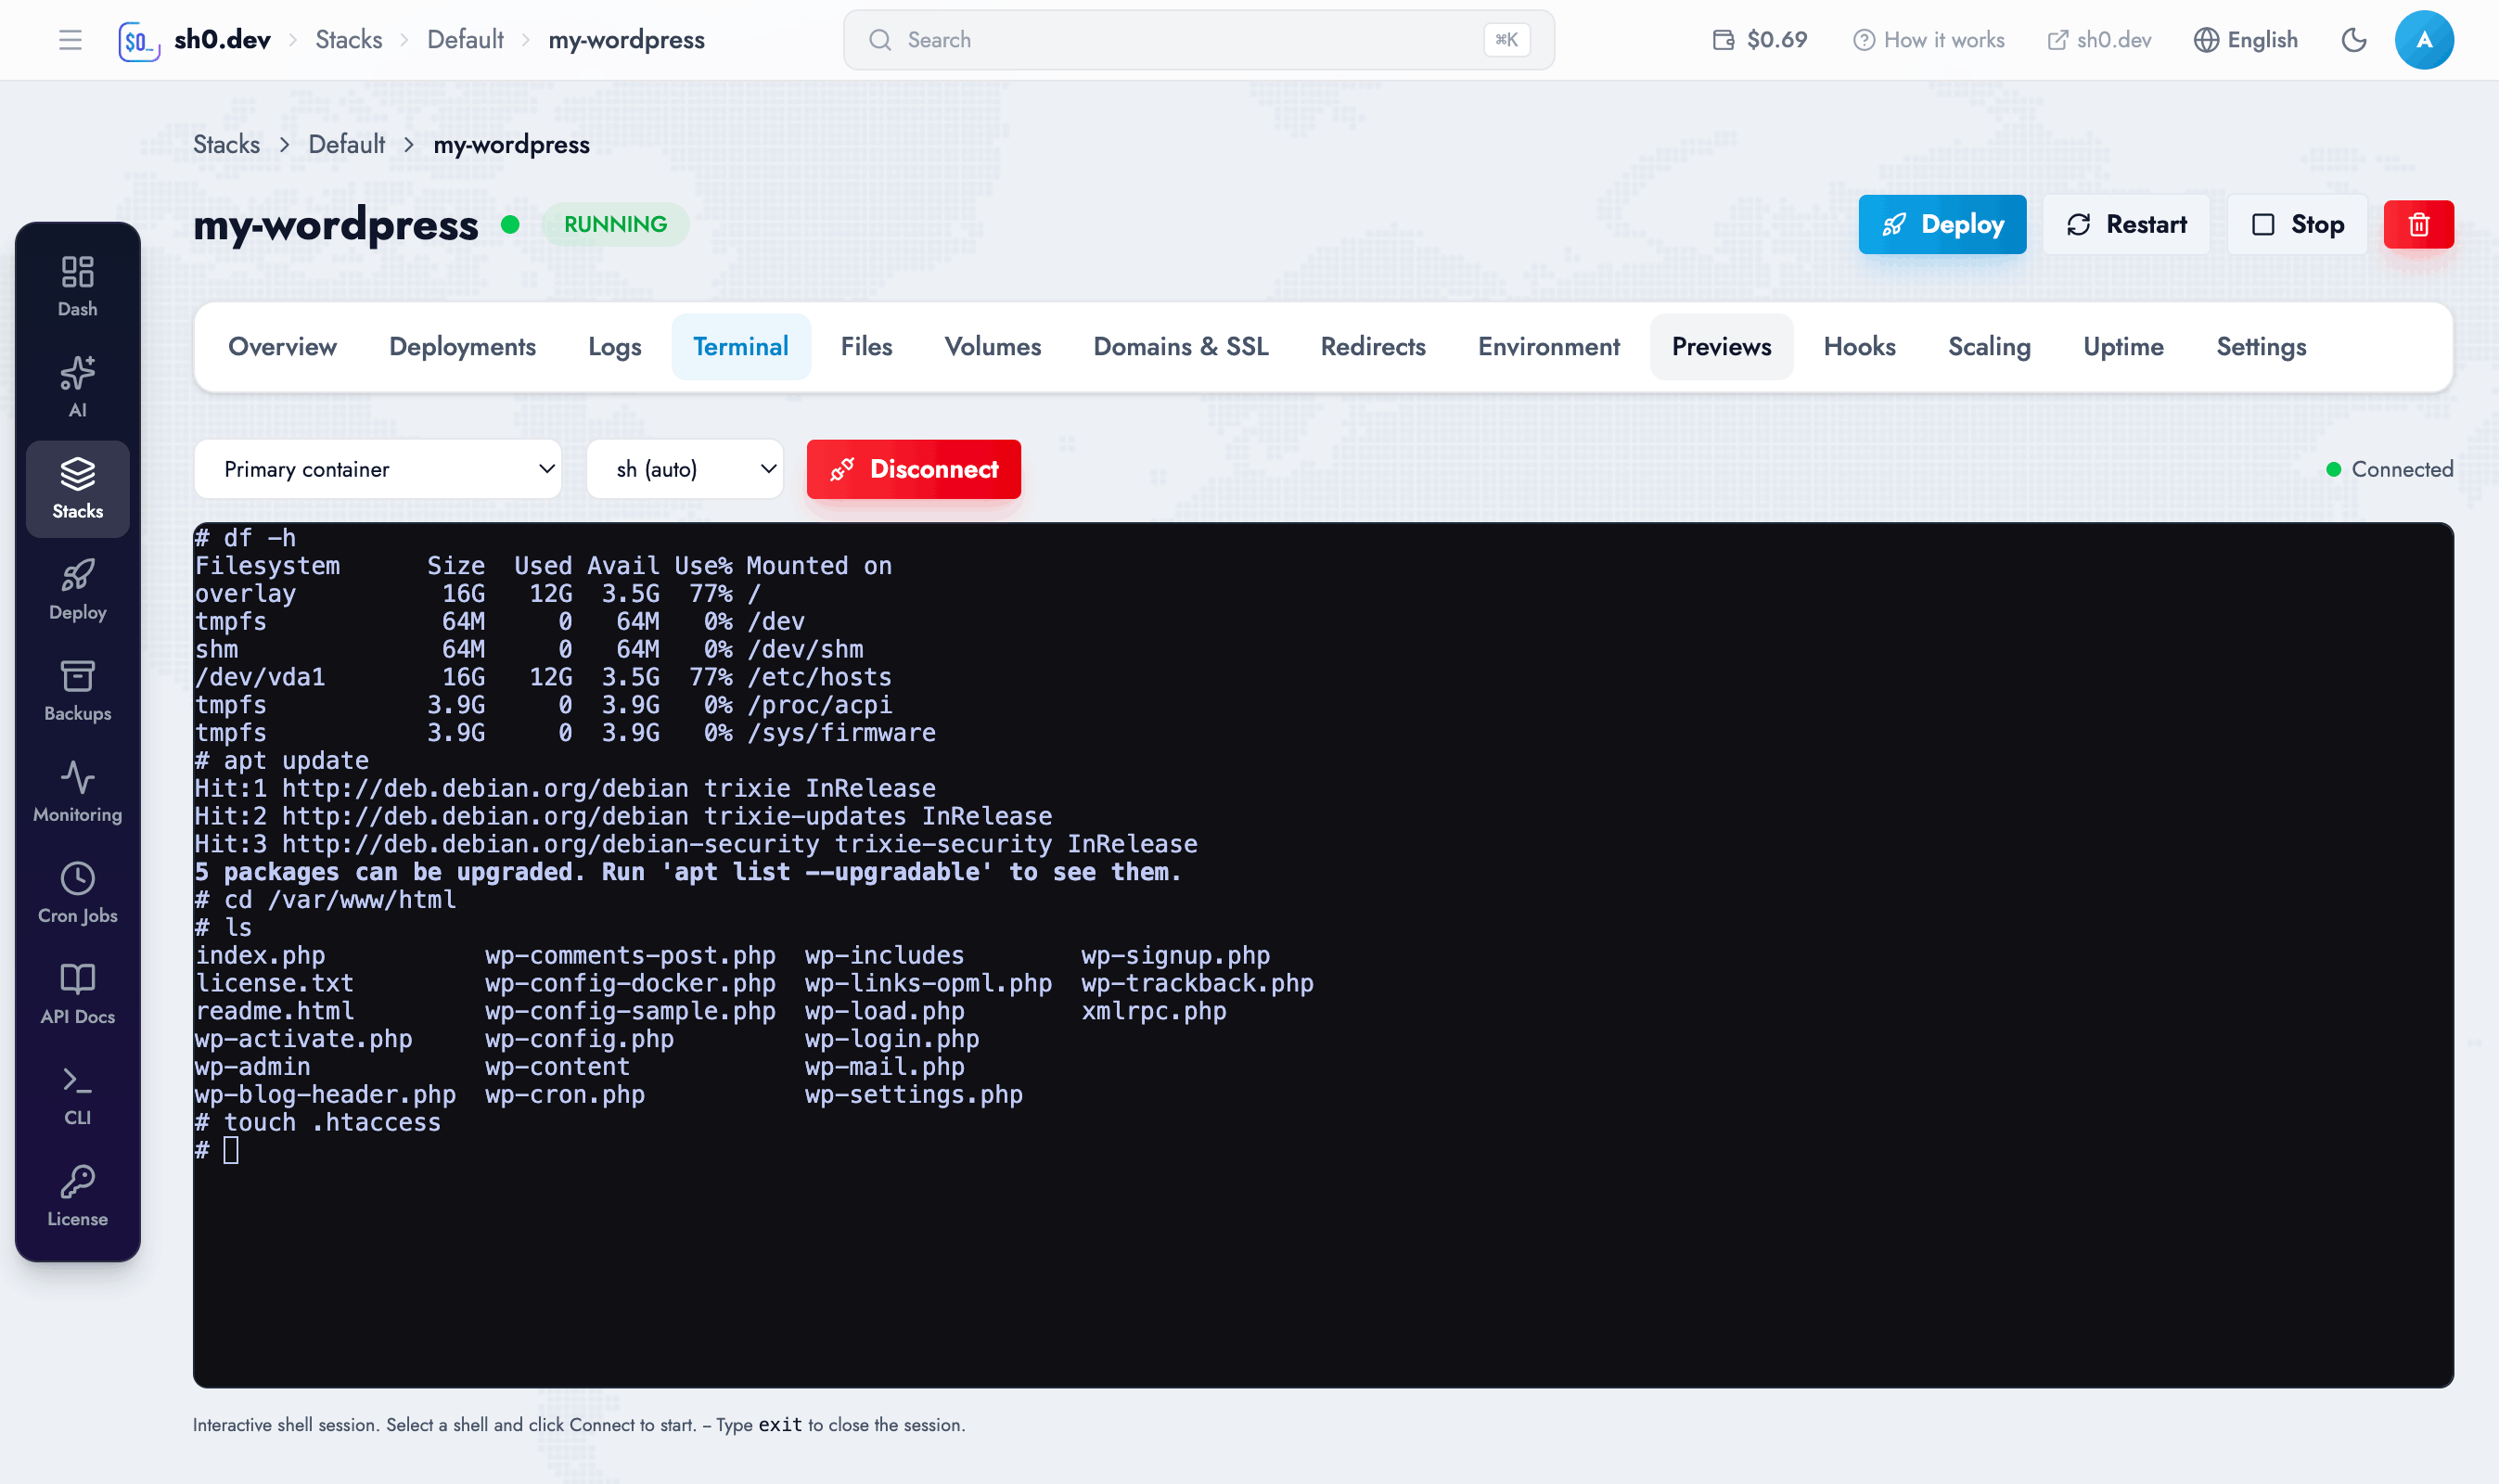Screen dimensions: 2499x1484
Task: Select Stacks in the sidebar
Action: (77, 489)
